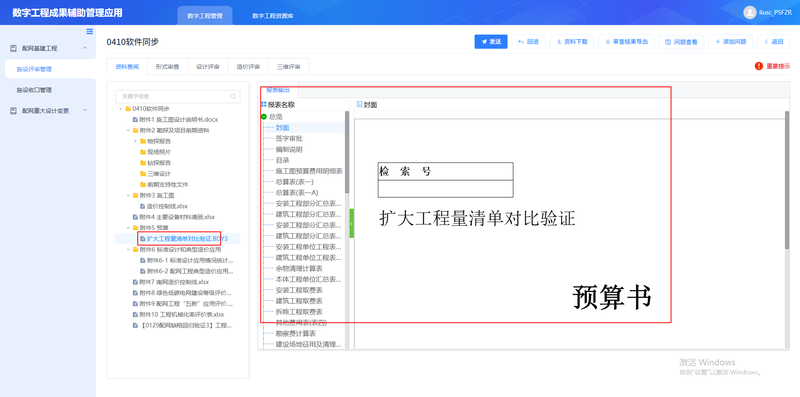Select 总算表(表一A) in the report list

click(297, 192)
